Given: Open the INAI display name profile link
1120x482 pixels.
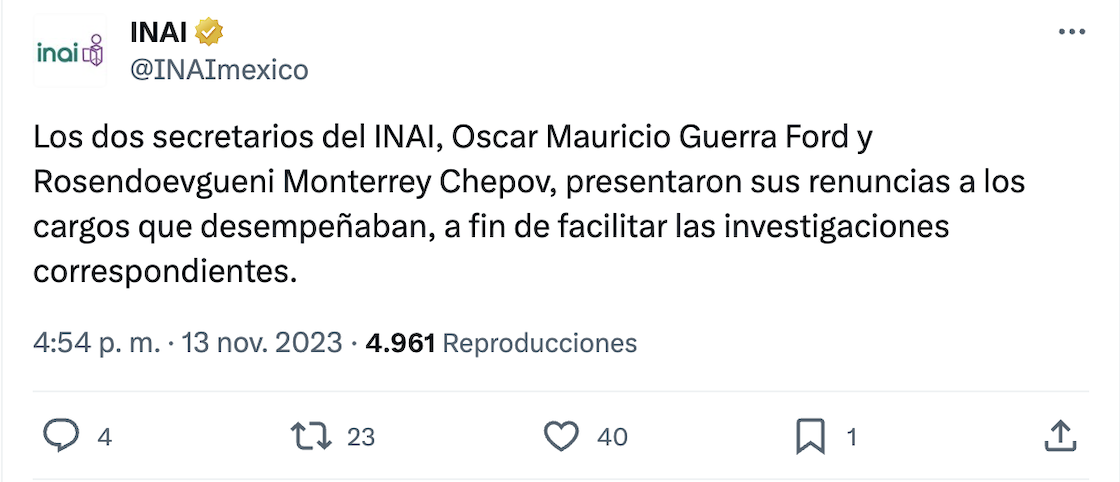Looking at the screenshot, I should click(158, 32).
